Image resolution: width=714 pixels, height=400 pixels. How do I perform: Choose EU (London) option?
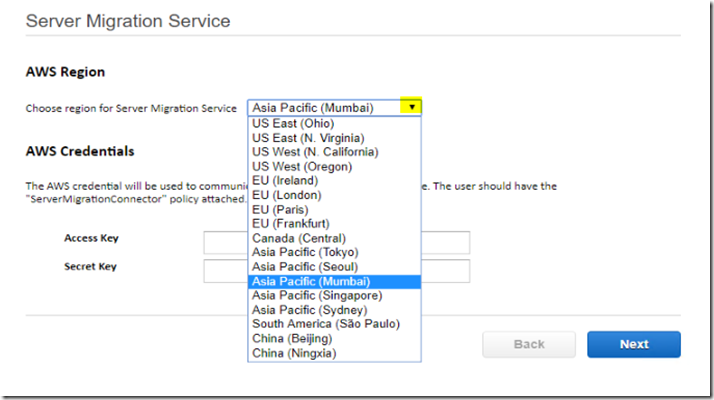click(x=334, y=195)
